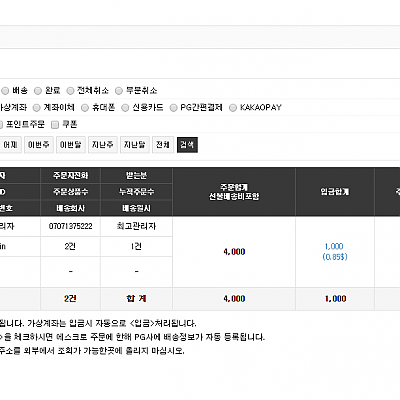Open the blue 1,000 deposit amount link

[334, 246]
